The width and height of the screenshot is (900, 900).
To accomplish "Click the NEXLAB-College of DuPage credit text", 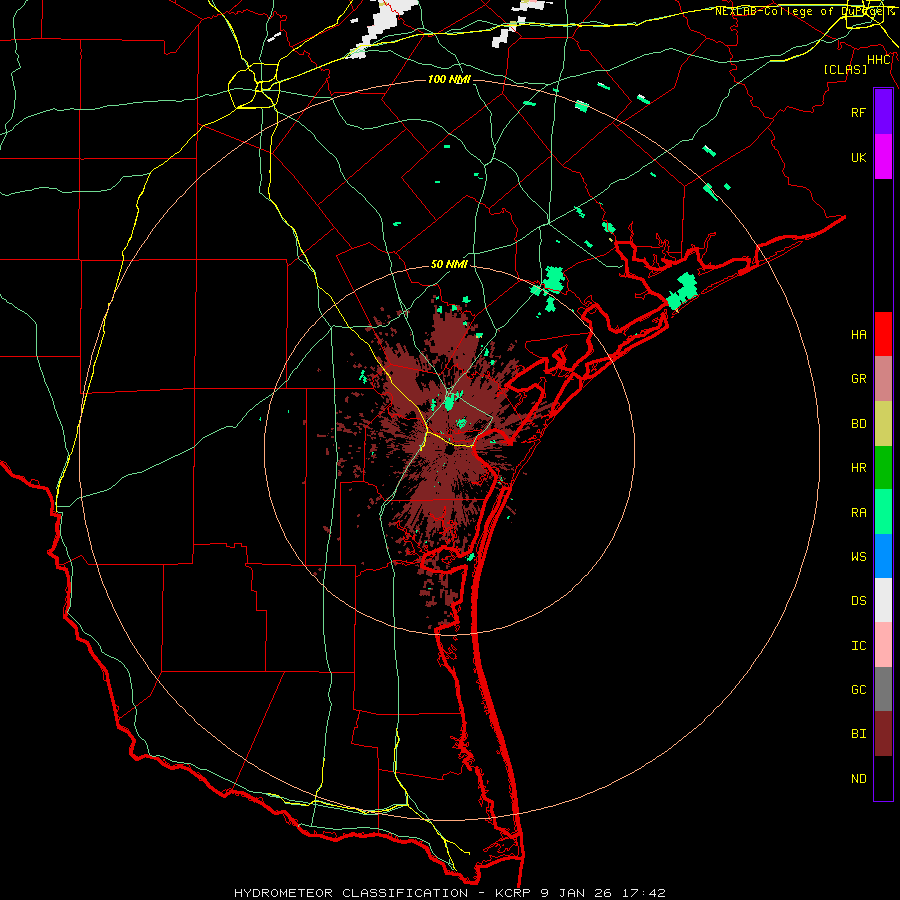I will (x=804, y=11).
